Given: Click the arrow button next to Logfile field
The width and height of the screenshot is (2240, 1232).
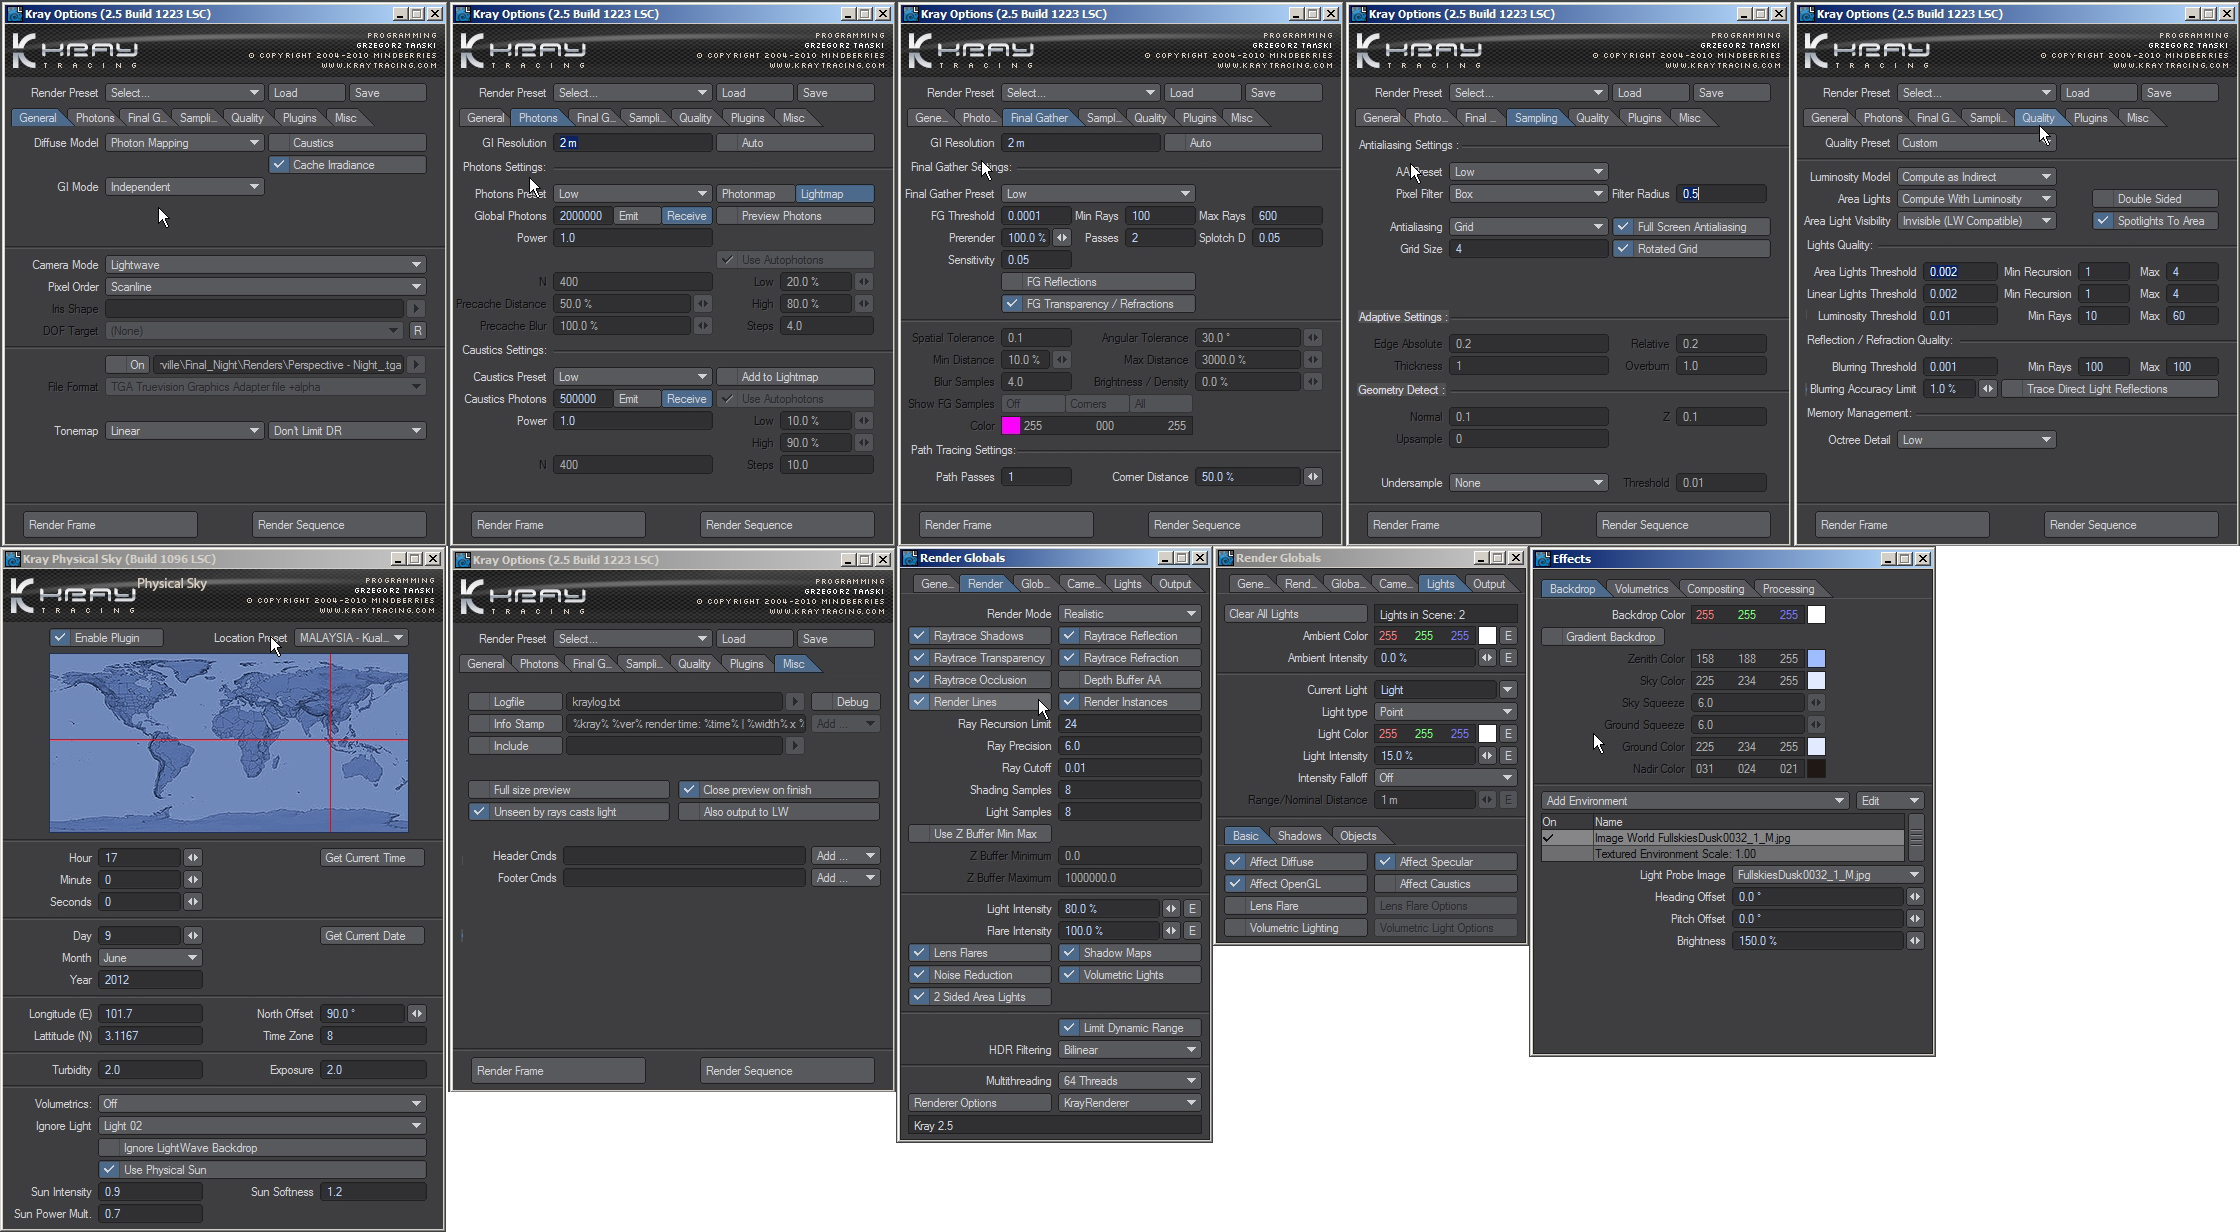Looking at the screenshot, I should click(795, 702).
